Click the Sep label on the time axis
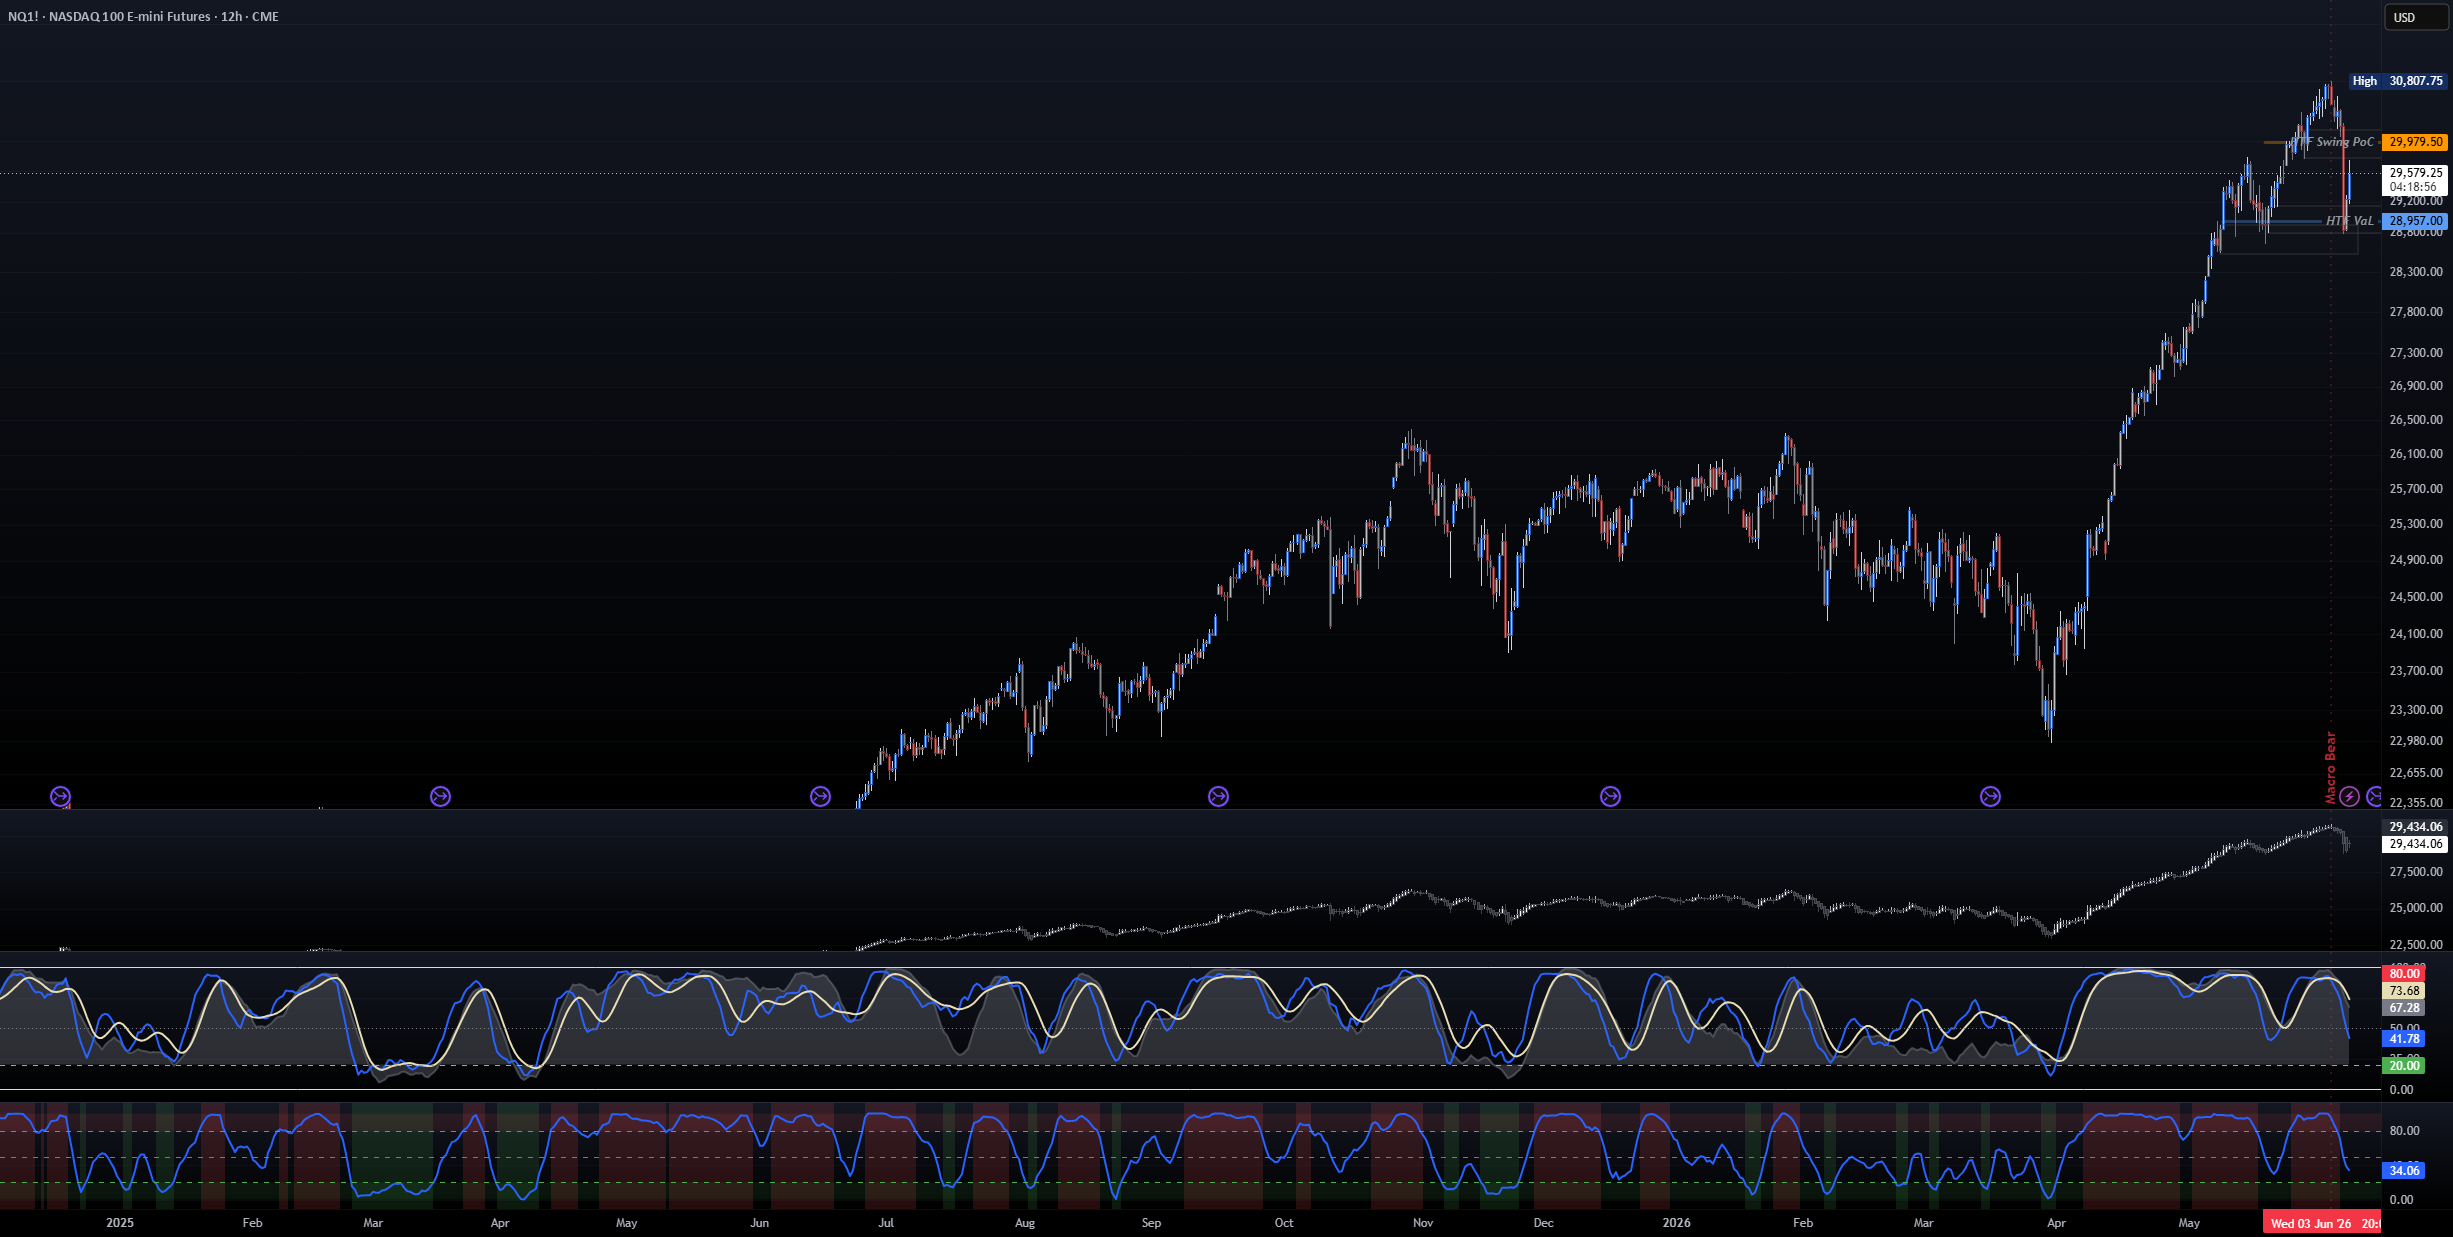Image resolution: width=2453 pixels, height=1237 pixels. [1151, 1223]
